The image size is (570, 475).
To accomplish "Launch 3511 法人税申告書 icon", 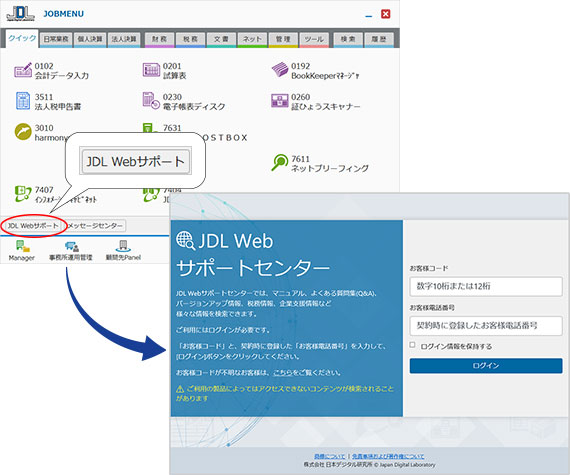I will pyautogui.click(x=23, y=101).
